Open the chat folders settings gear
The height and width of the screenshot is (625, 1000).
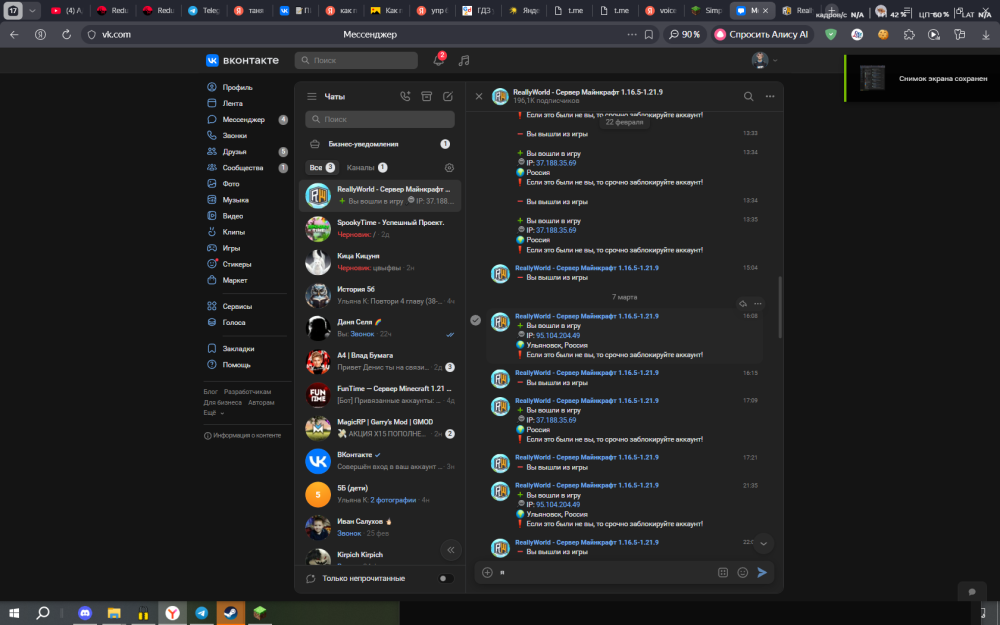(449, 168)
